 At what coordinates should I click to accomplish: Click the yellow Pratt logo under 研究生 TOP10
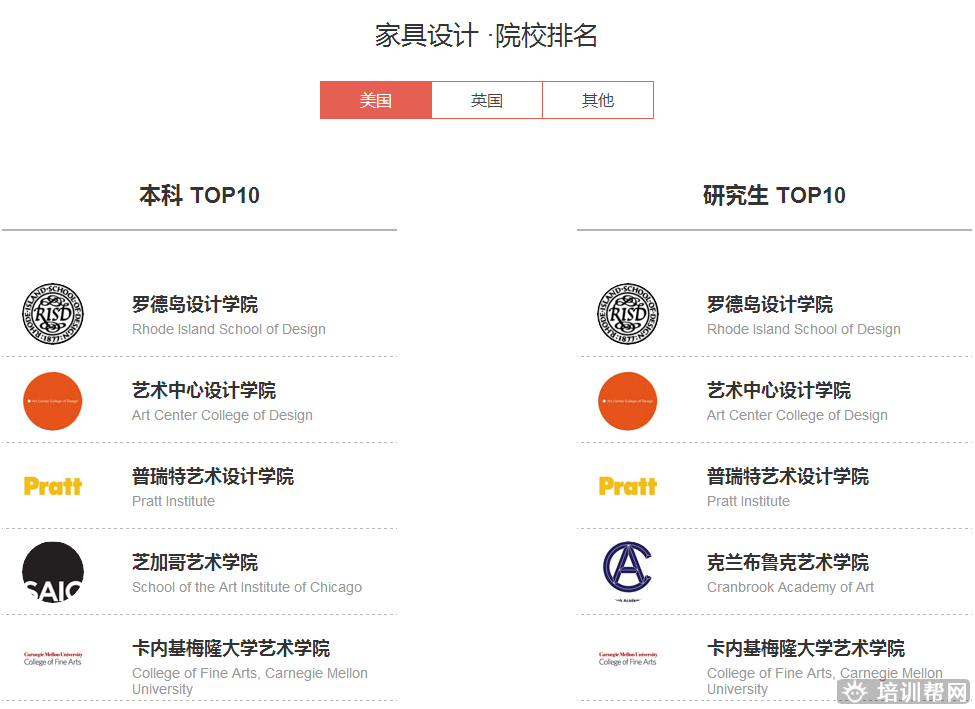click(x=627, y=486)
